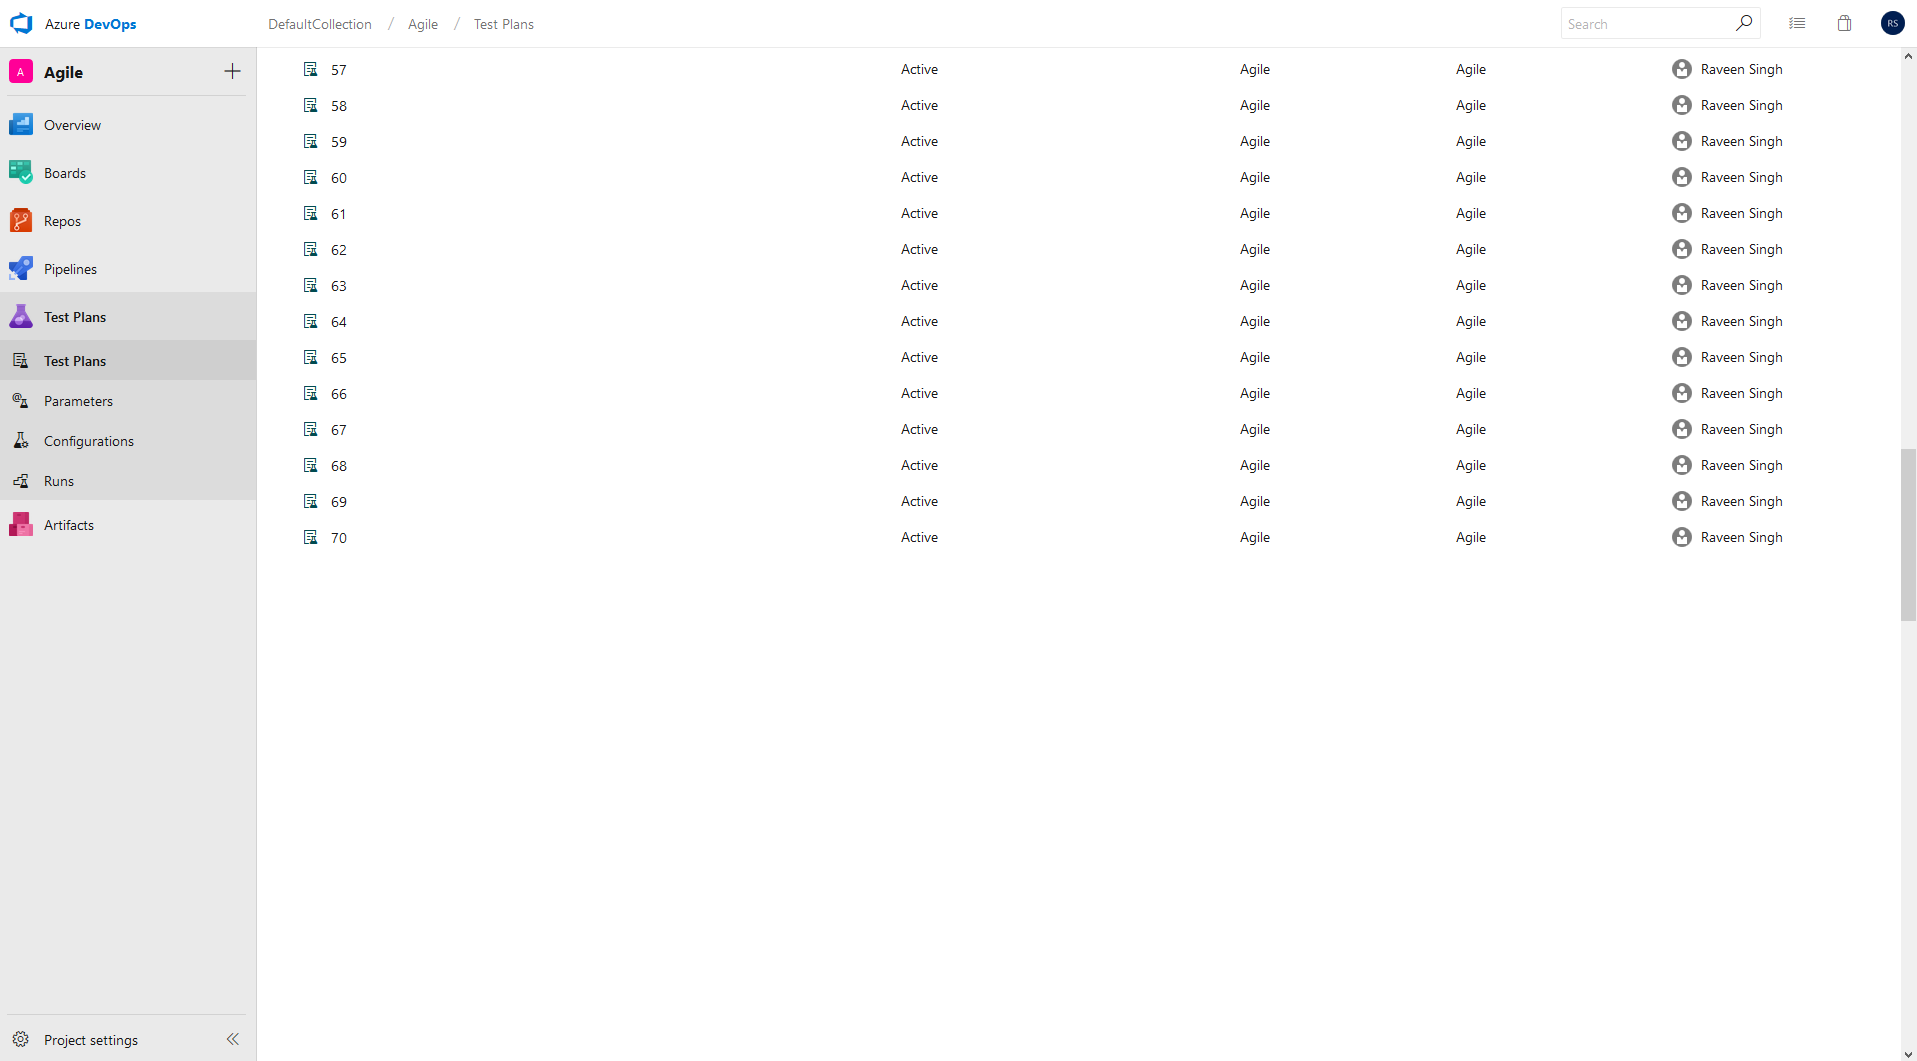Open the Repos section

(x=62, y=220)
